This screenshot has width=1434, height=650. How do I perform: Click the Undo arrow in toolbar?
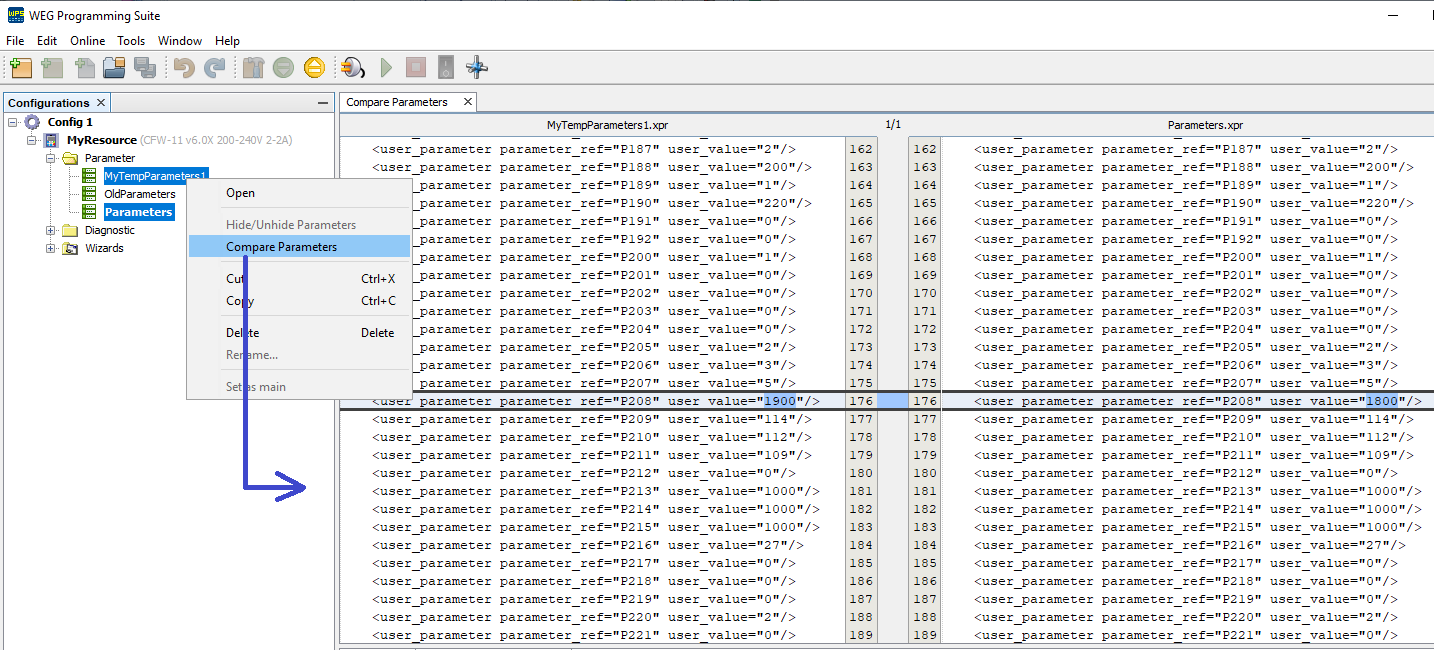(183, 68)
